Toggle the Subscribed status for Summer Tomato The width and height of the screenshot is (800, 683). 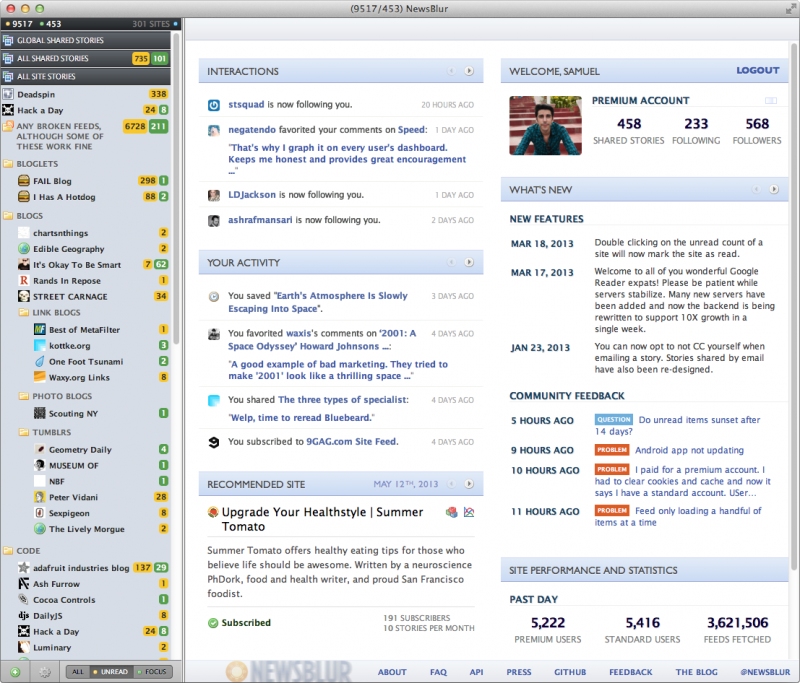[239, 623]
